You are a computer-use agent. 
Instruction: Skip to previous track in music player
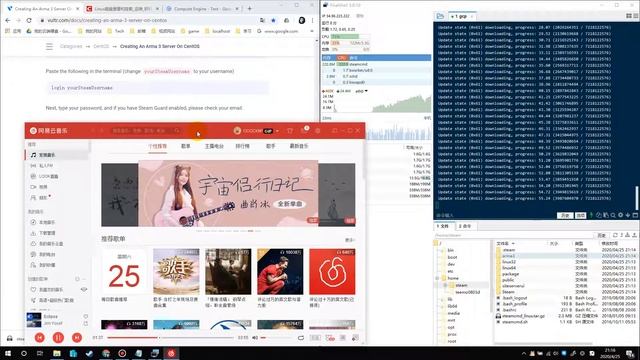40,338
